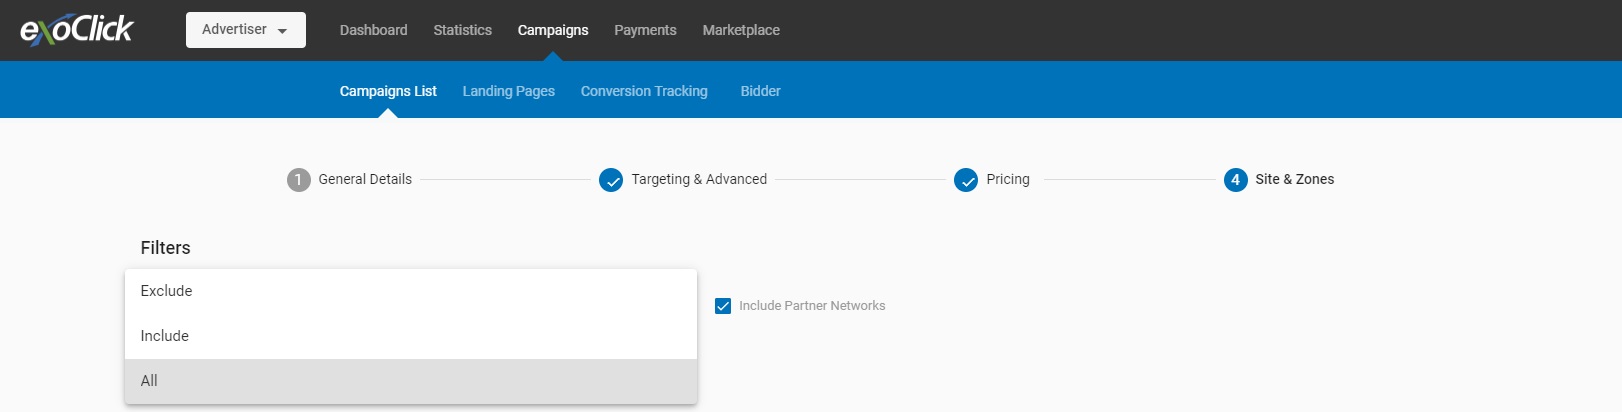1622x412 pixels.
Task: Click the Targeting & Advanced checkmark icon
Action: click(x=611, y=180)
